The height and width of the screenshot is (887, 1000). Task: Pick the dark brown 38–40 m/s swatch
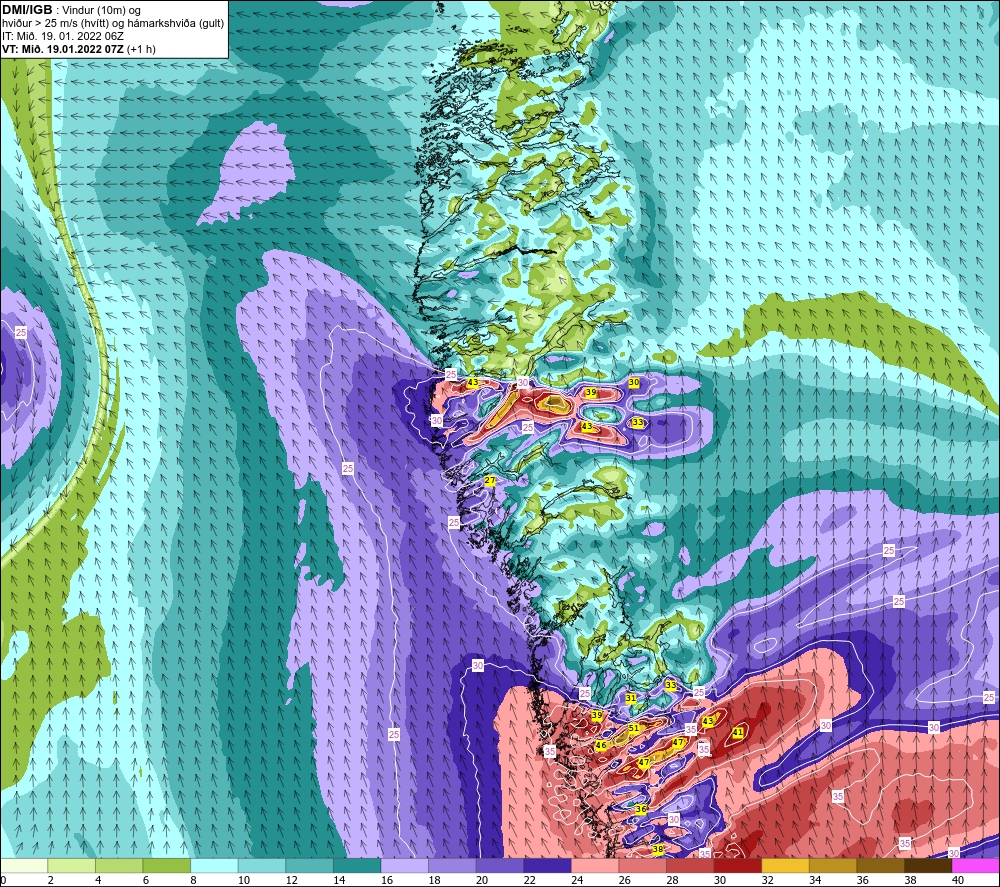[928, 866]
